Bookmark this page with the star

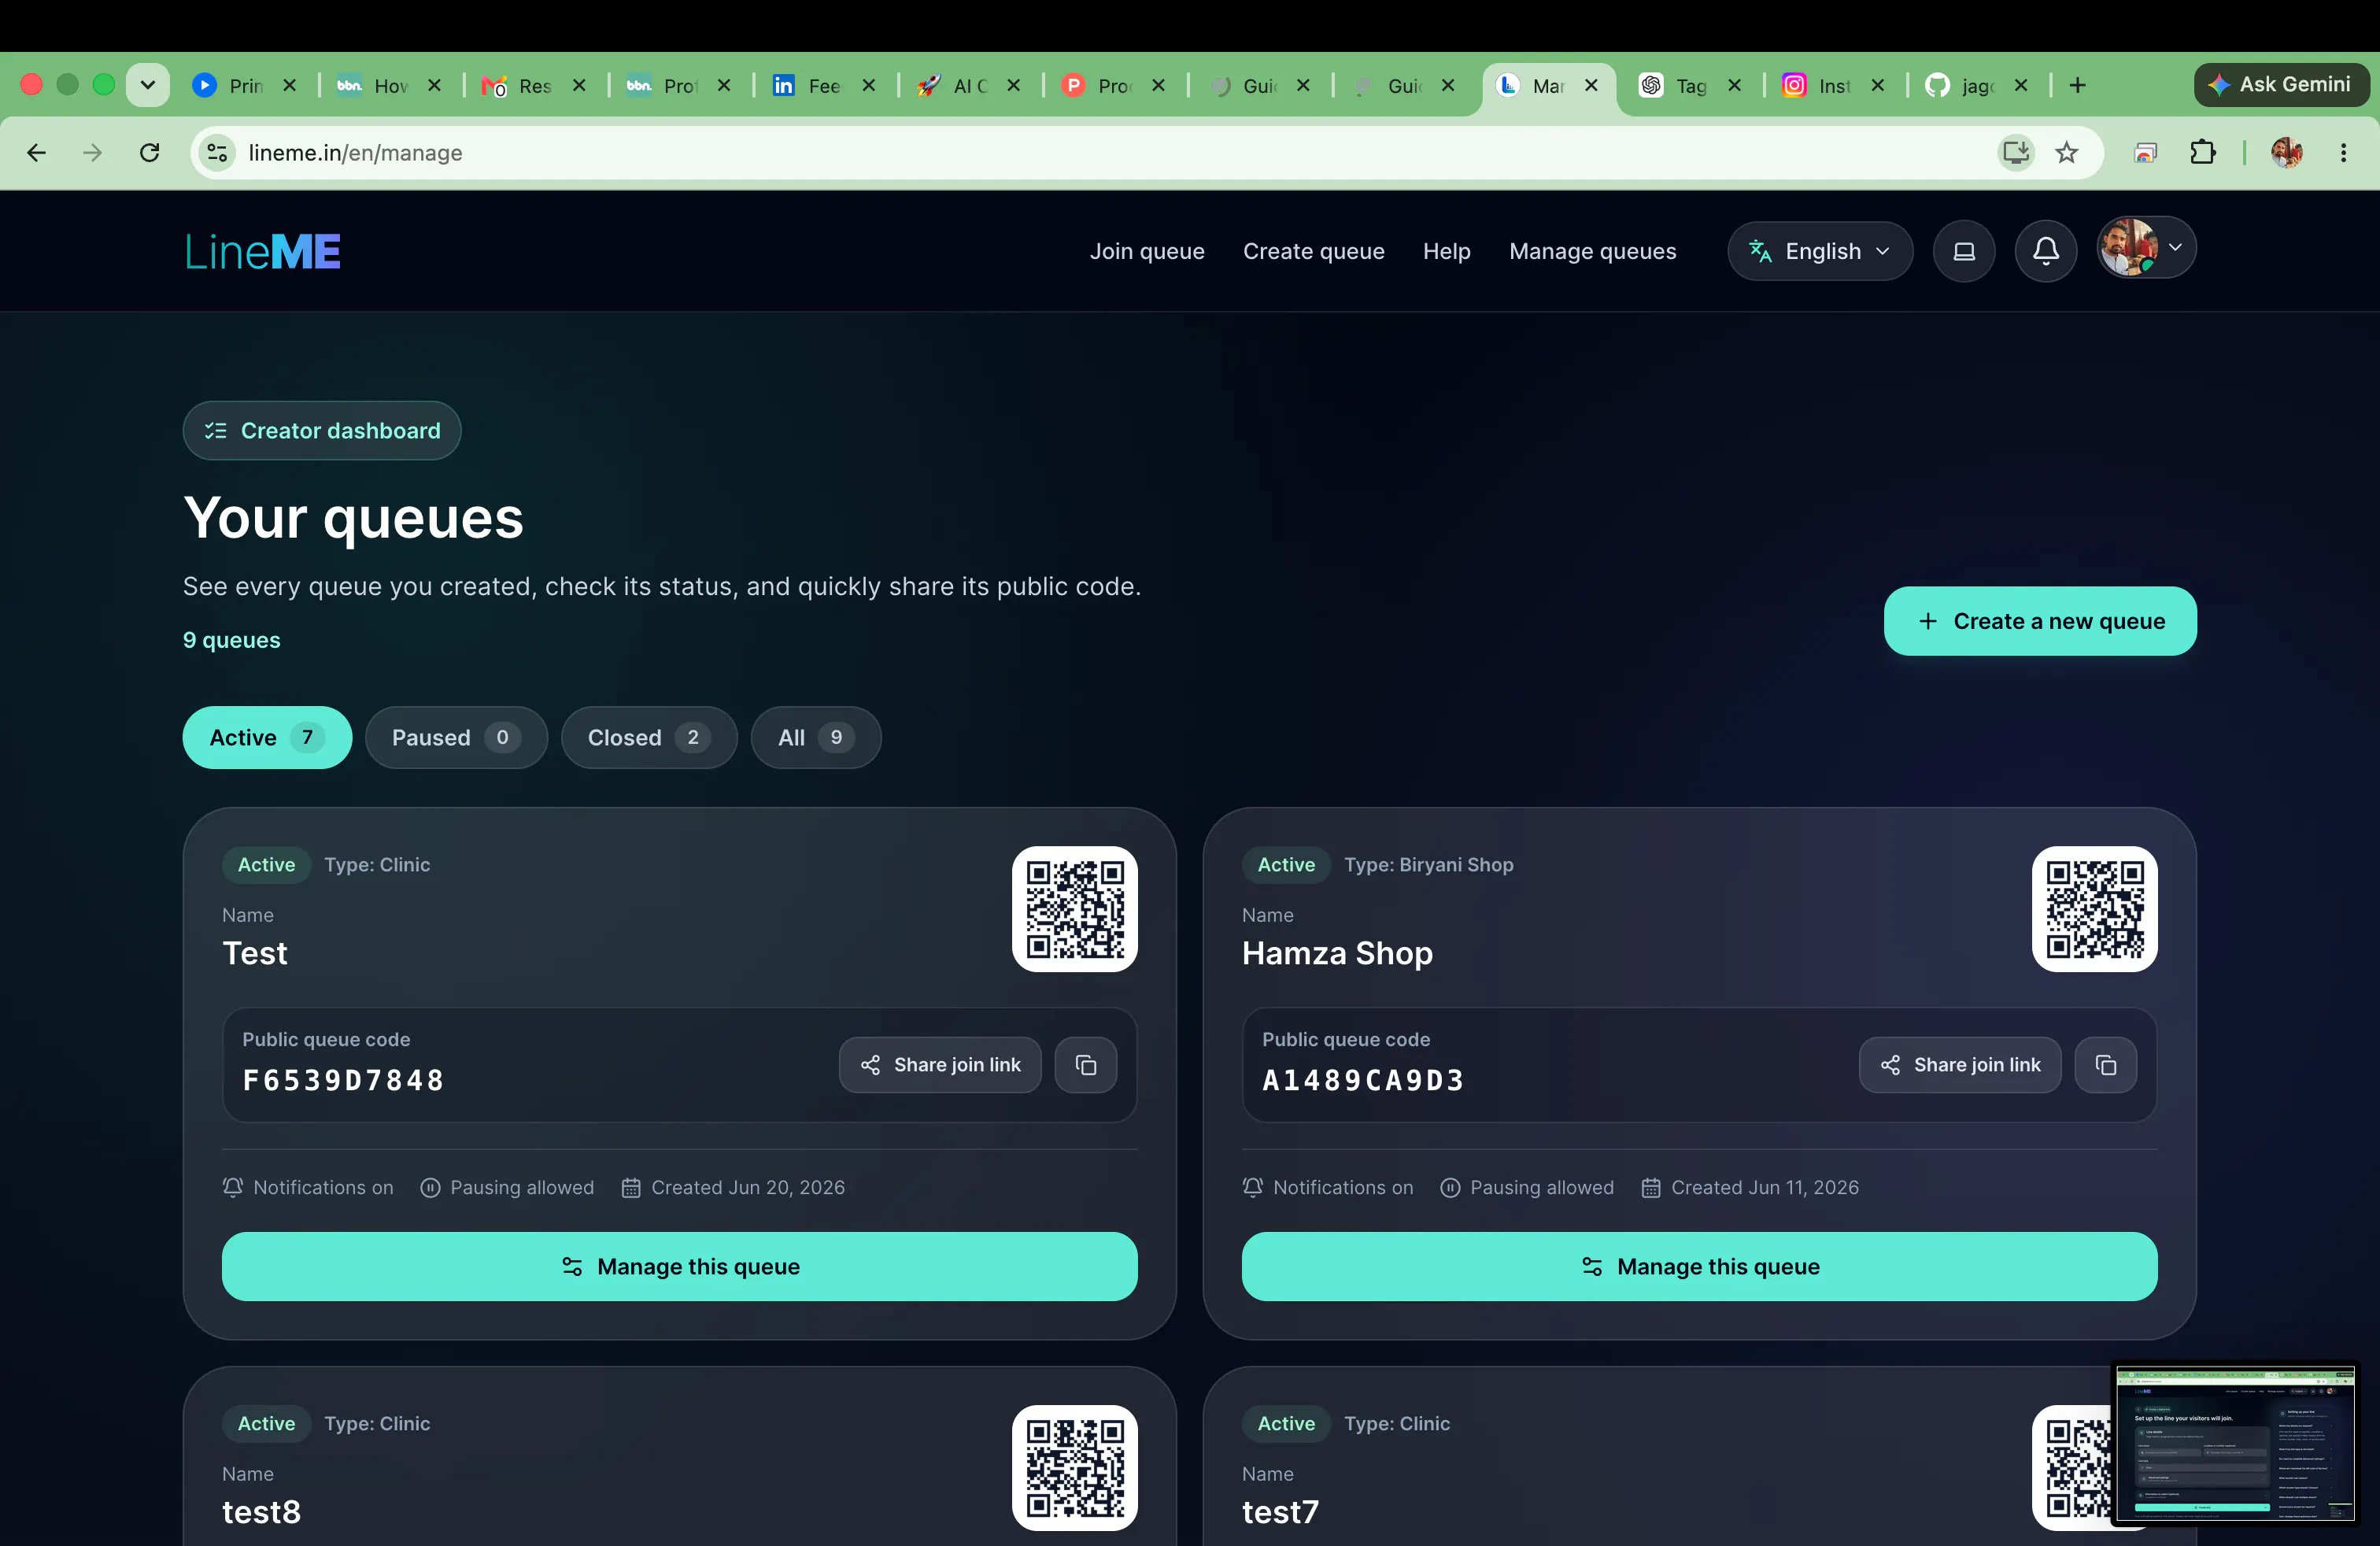click(x=2066, y=152)
